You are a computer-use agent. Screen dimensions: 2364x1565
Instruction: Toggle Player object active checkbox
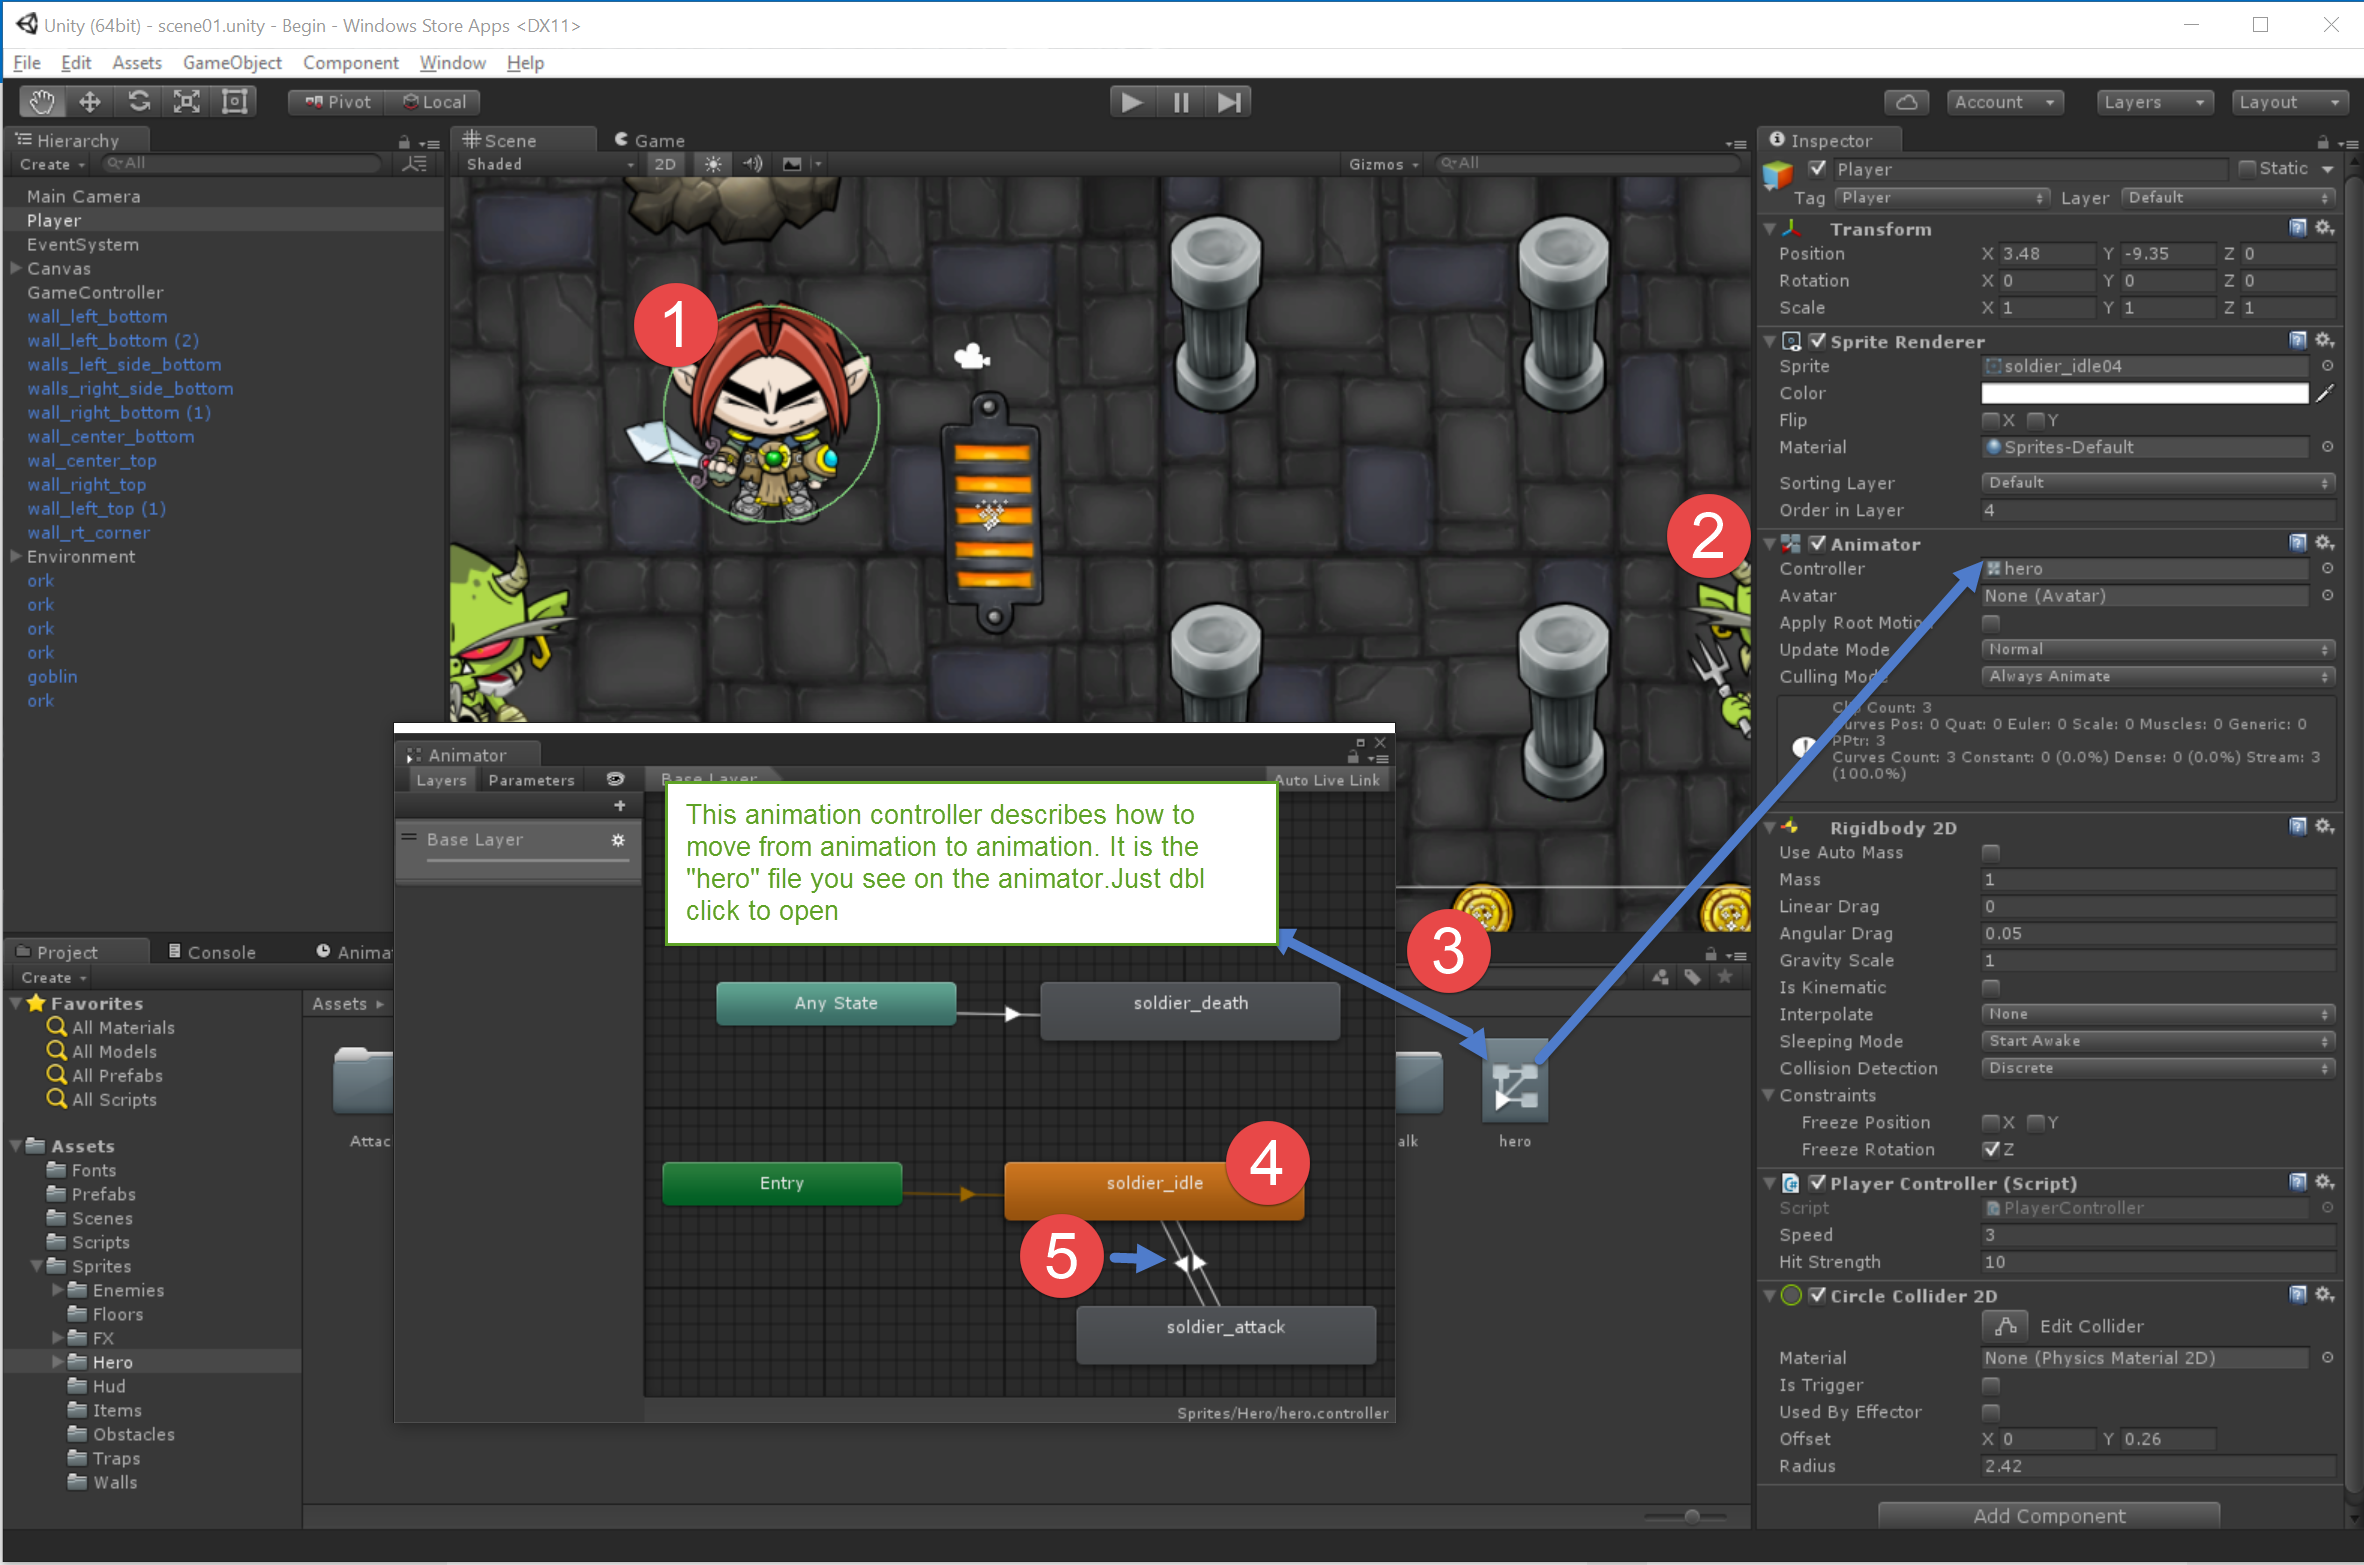pyautogui.click(x=1818, y=169)
